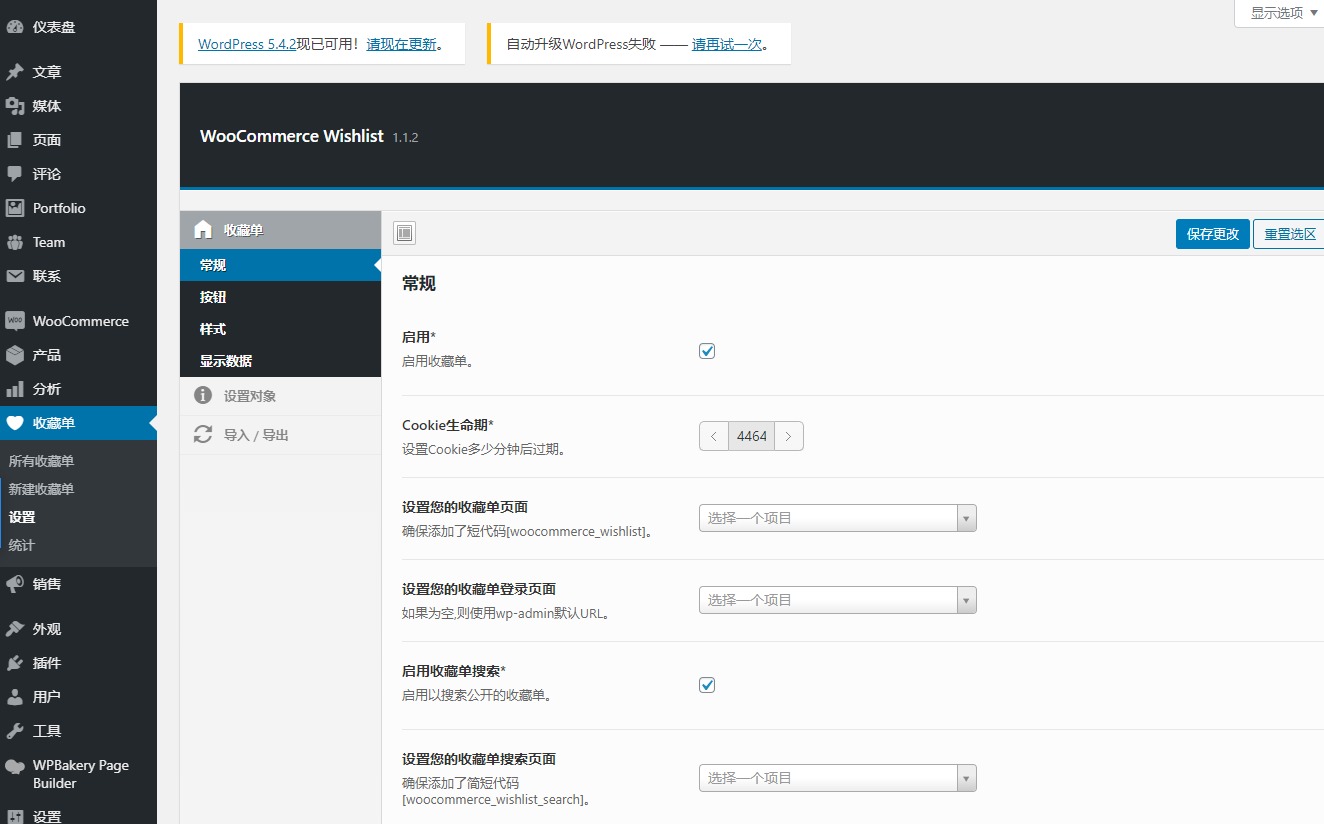Image resolution: width=1324 pixels, height=824 pixels.
Task: Click the envelope icon beside 联系
Action: click(15, 276)
